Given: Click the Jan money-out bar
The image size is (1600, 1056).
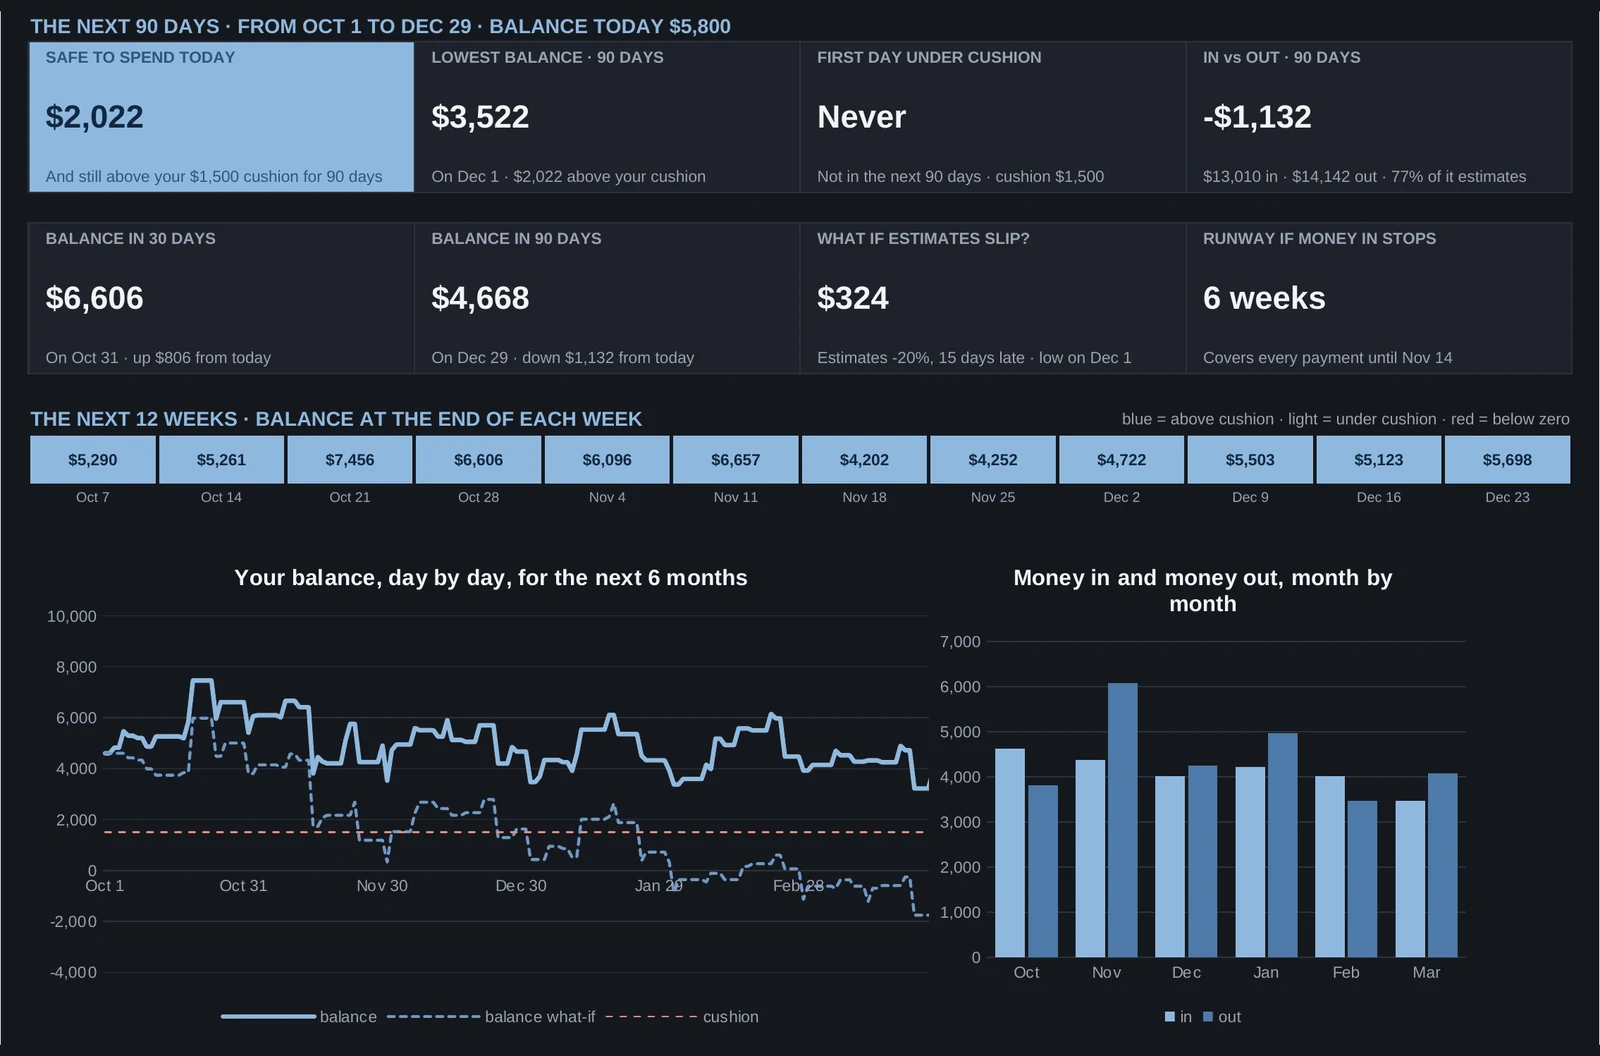Looking at the screenshot, I should (x=1282, y=845).
